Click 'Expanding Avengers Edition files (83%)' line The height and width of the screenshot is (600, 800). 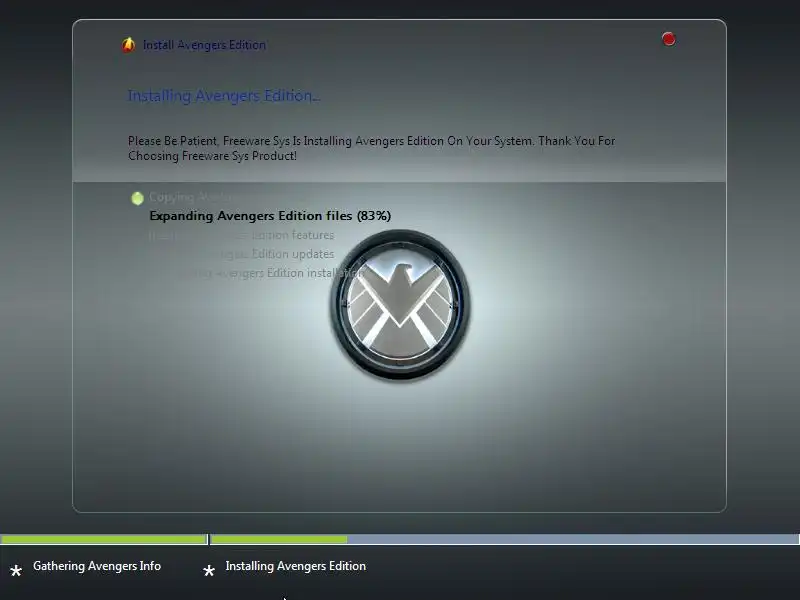[x=270, y=216]
